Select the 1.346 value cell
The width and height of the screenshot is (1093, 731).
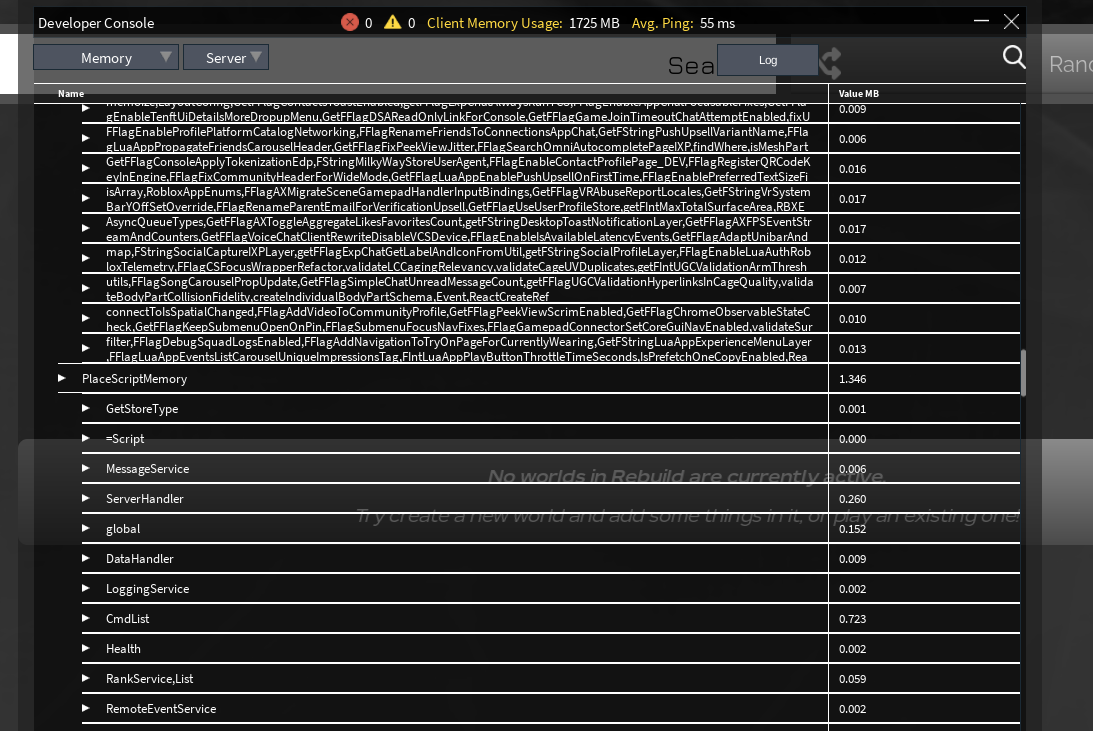pyautogui.click(x=853, y=379)
